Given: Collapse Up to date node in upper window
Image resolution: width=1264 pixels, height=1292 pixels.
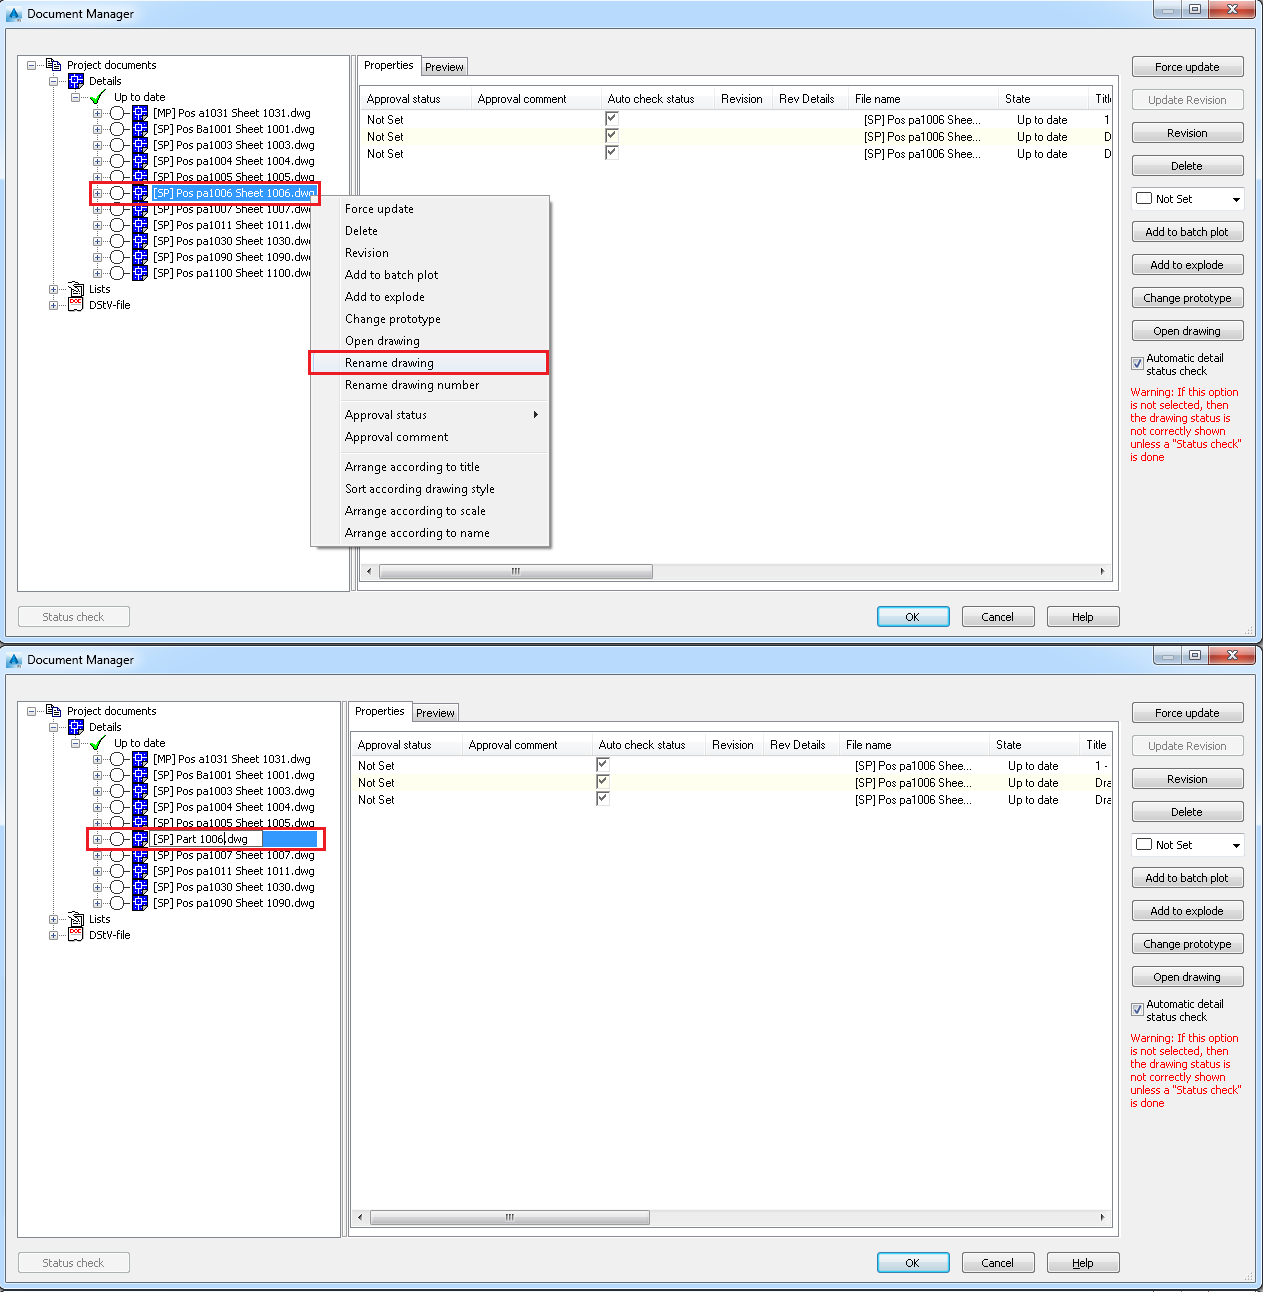Looking at the screenshot, I should [76, 97].
